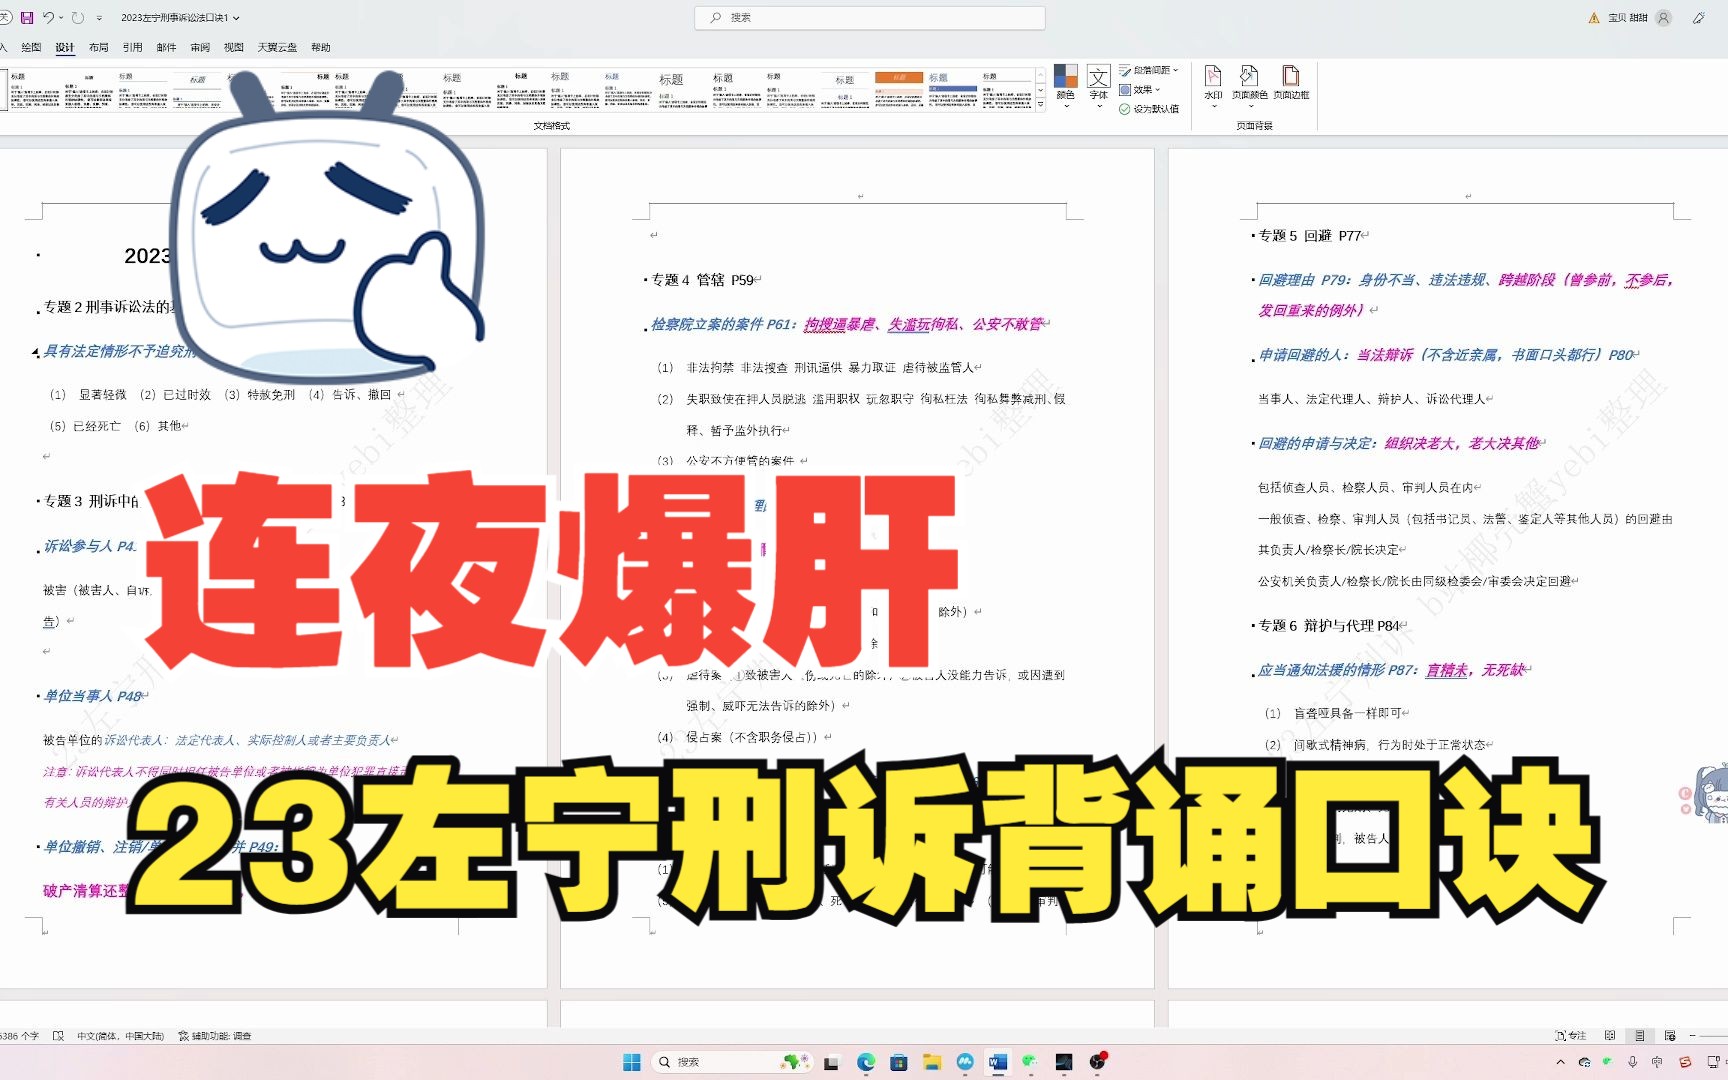Switch to Read Mode view icon
The height and width of the screenshot is (1080, 1728).
(x=1610, y=1036)
